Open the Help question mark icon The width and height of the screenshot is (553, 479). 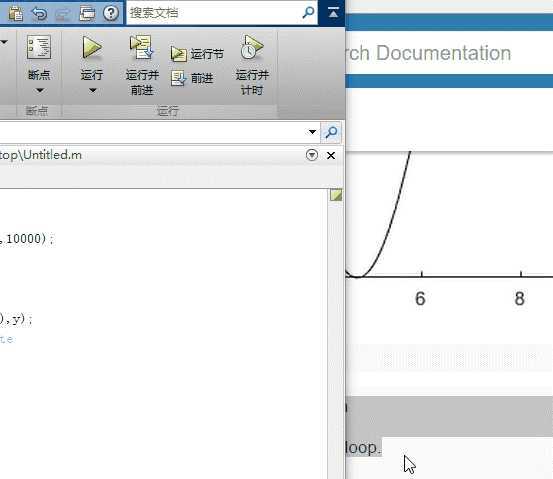[111, 13]
